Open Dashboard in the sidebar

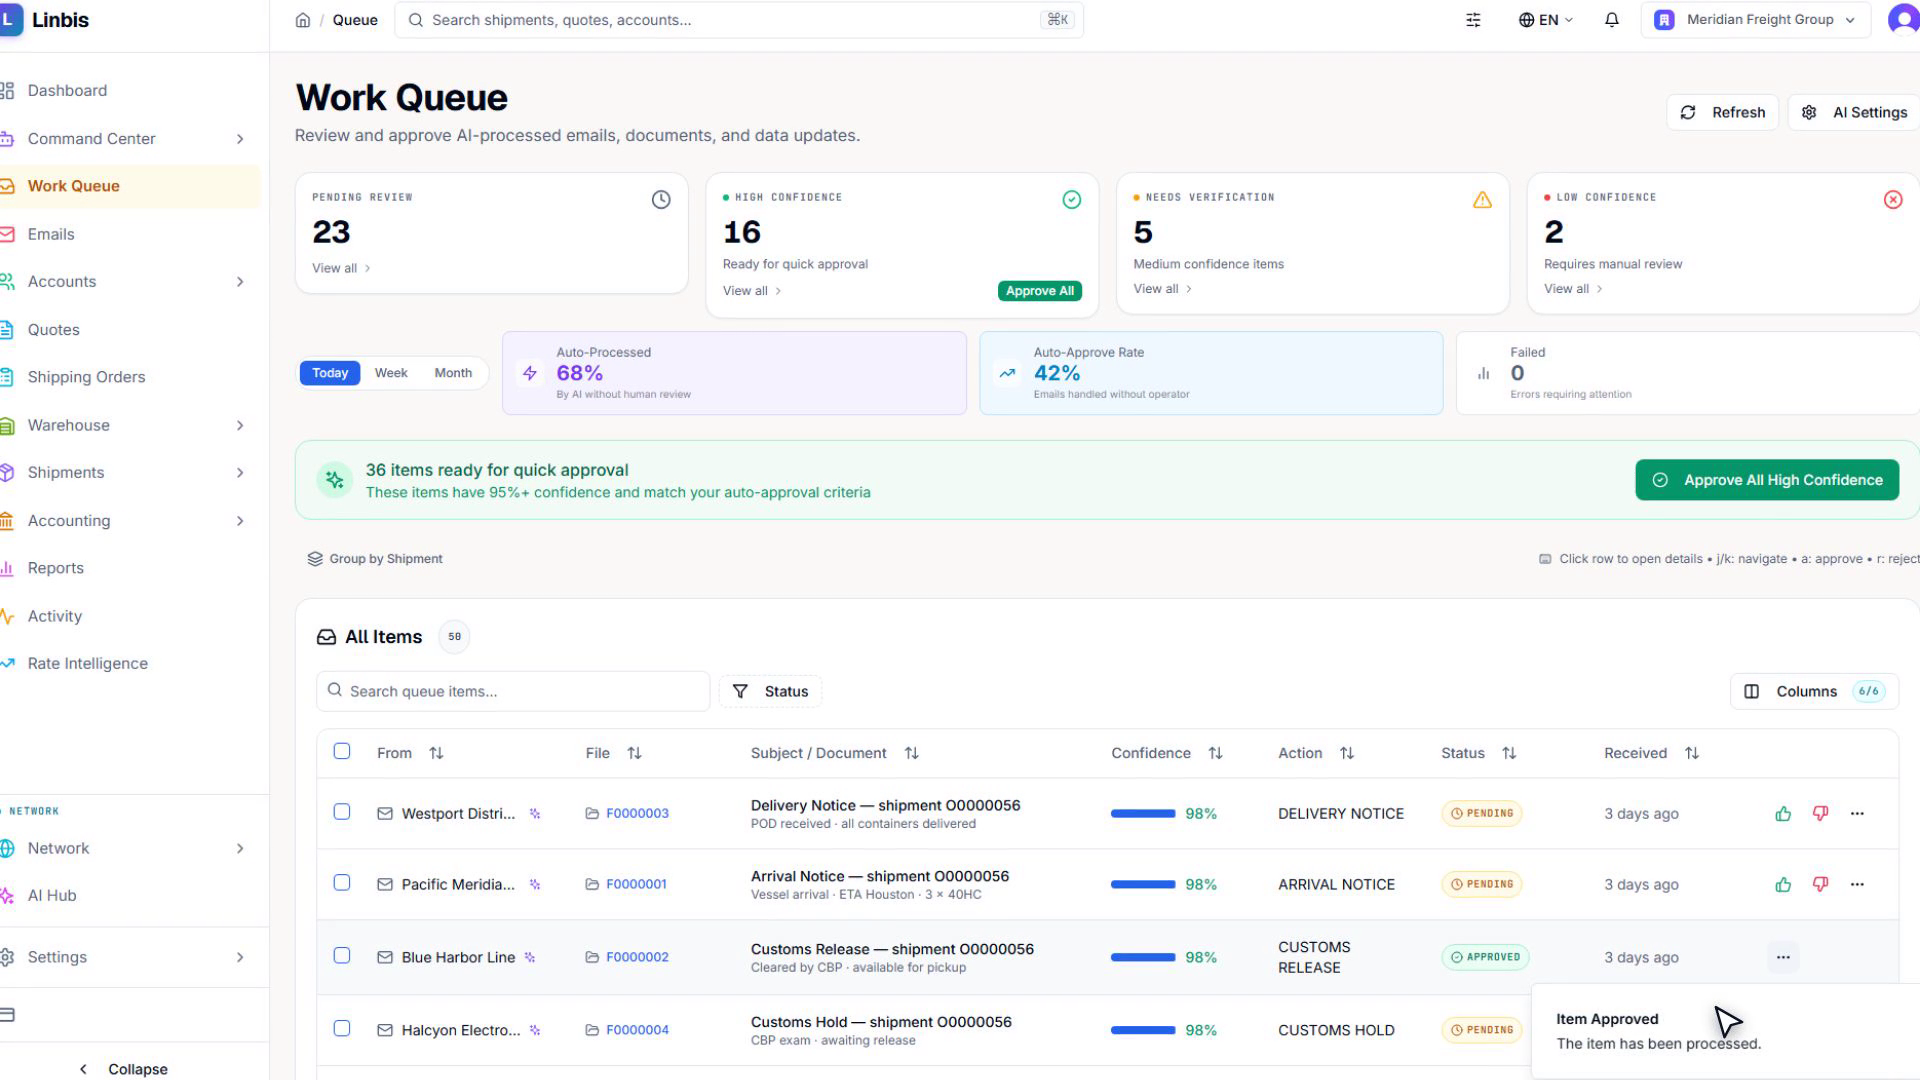67,91
